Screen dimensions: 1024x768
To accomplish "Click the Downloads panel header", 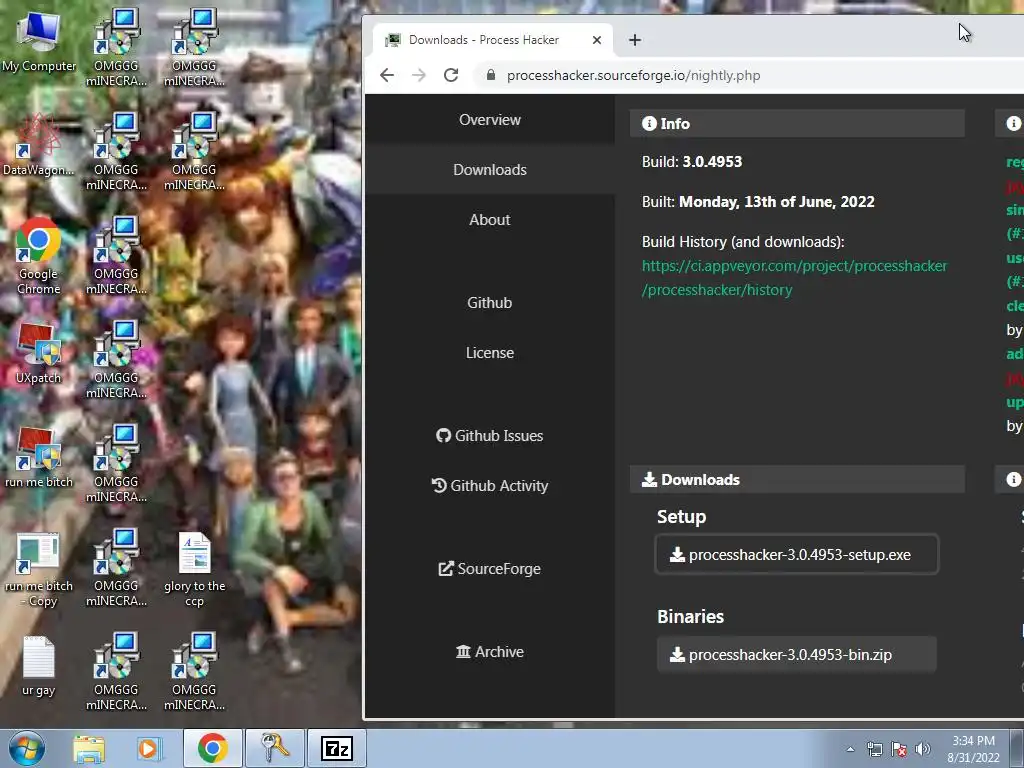I will point(797,479).
